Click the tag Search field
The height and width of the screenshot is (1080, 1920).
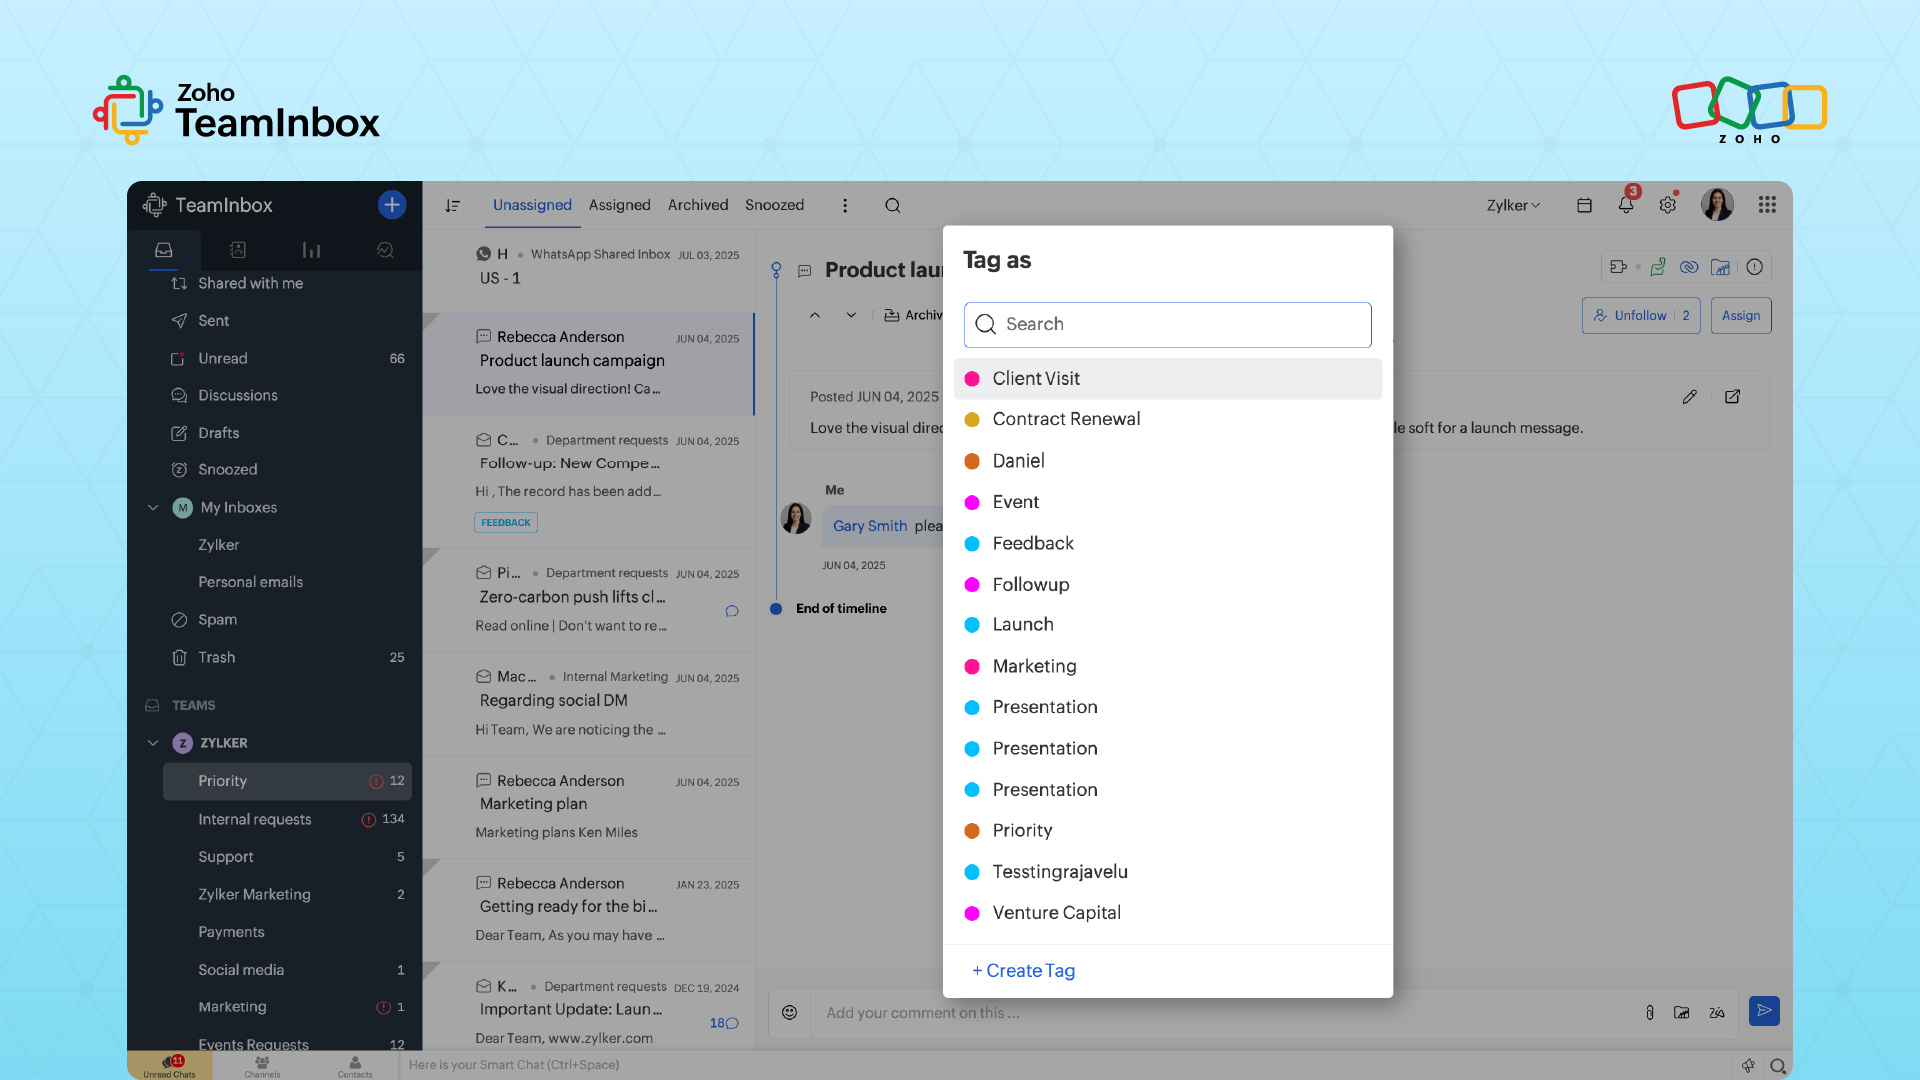coord(1167,325)
